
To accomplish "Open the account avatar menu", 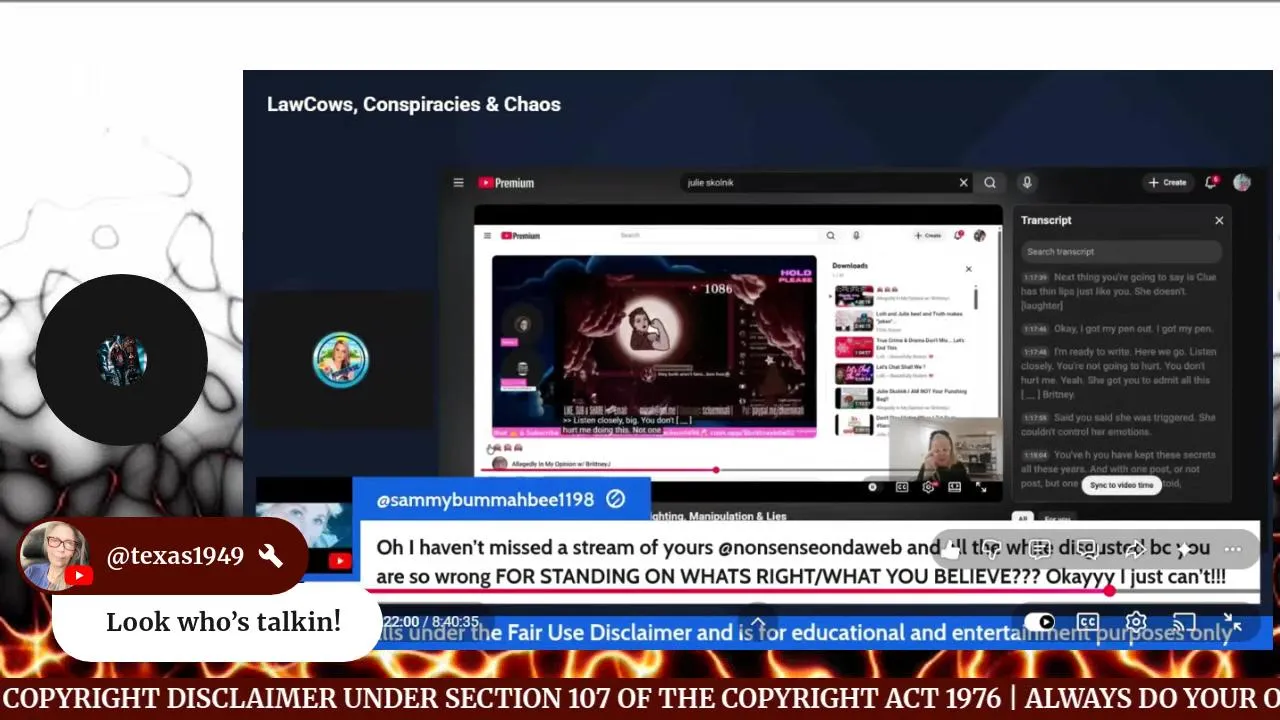I will [x=1242, y=182].
